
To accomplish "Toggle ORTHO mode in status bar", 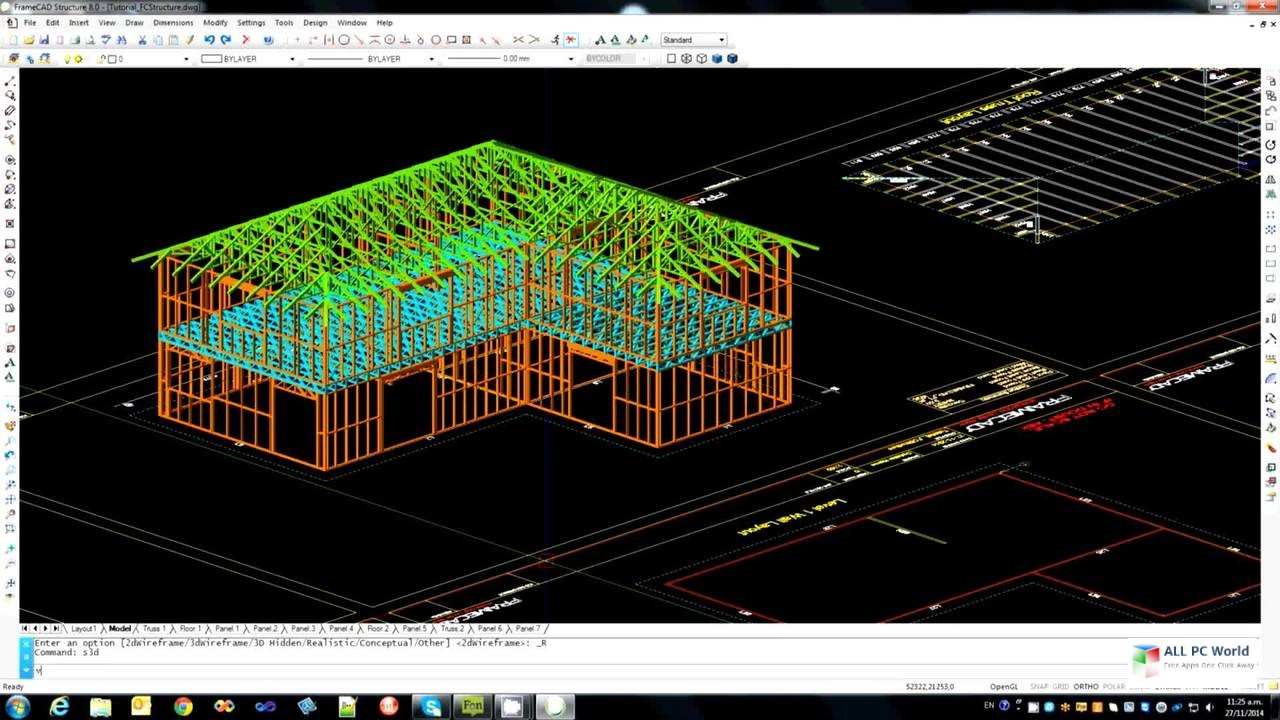I will pyautogui.click(x=1085, y=687).
